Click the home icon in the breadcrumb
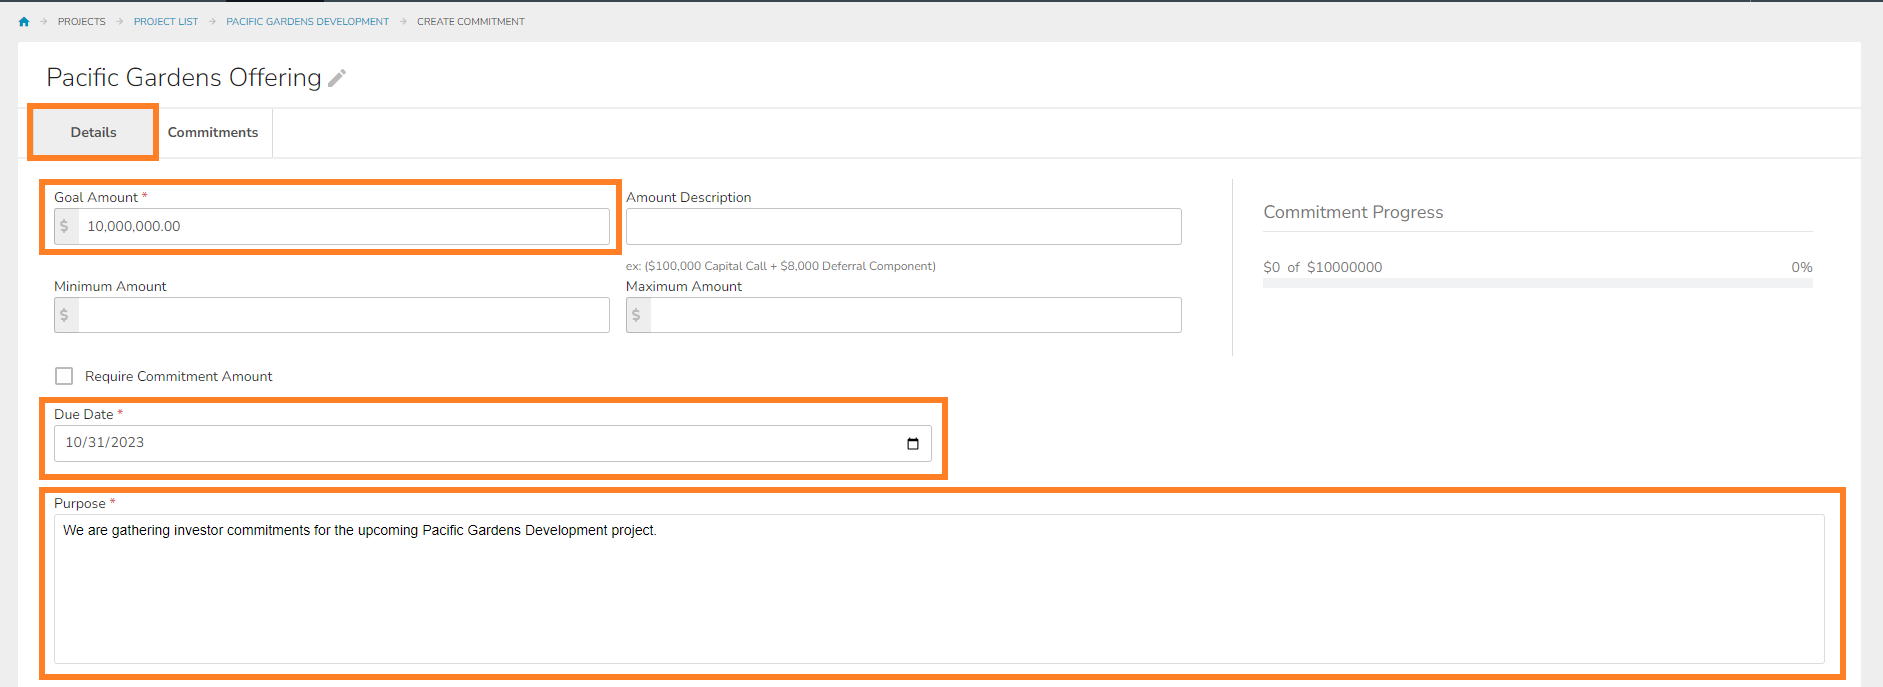 tap(24, 21)
